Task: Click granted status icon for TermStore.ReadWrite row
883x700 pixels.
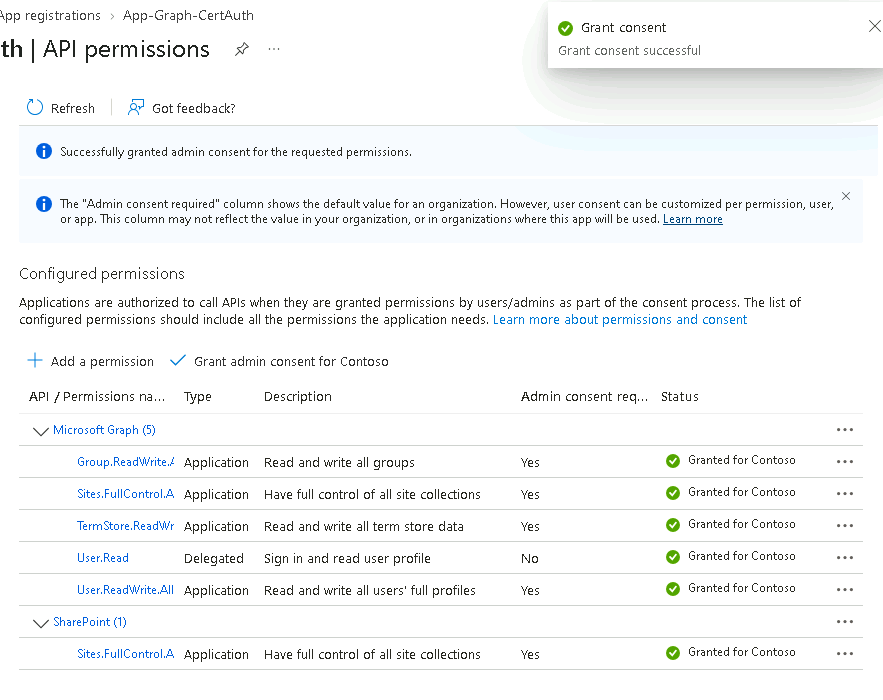Action: tap(673, 525)
